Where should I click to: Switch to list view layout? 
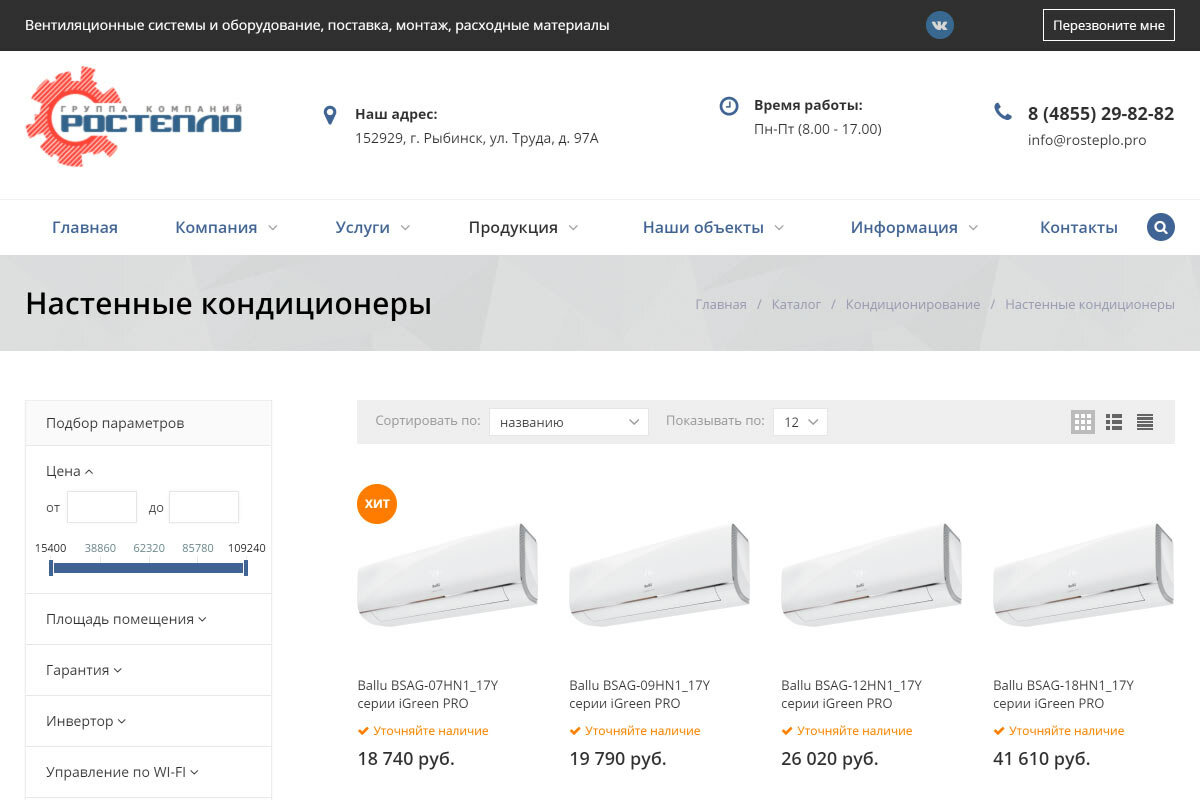click(x=1114, y=422)
